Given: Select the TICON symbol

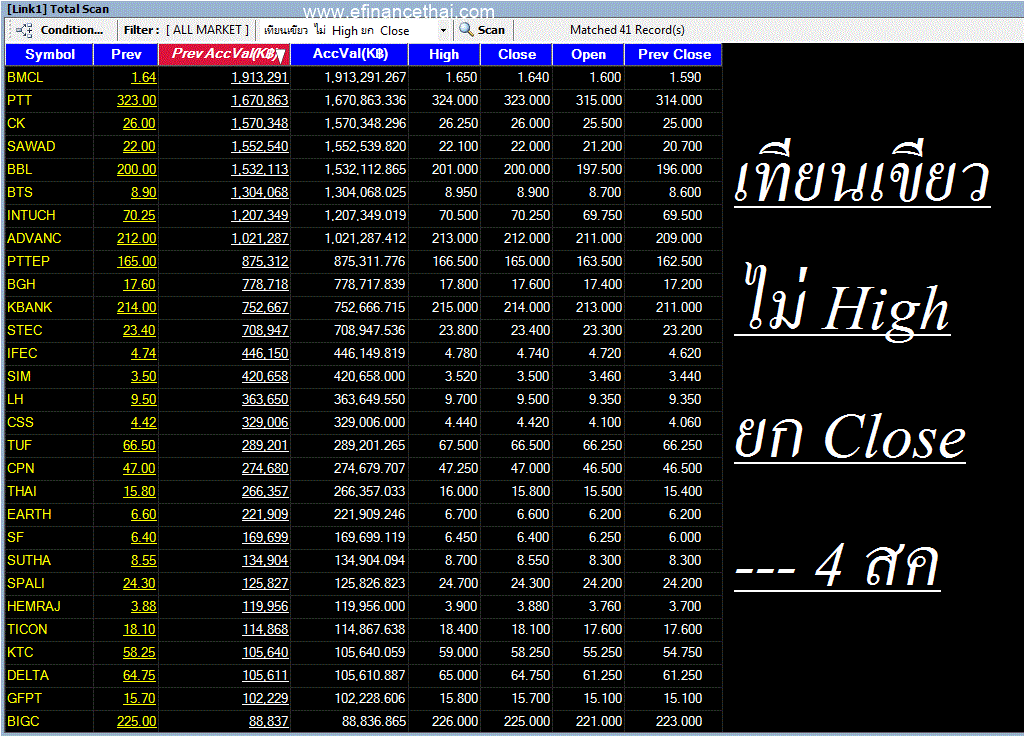Looking at the screenshot, I should point(27,630).
